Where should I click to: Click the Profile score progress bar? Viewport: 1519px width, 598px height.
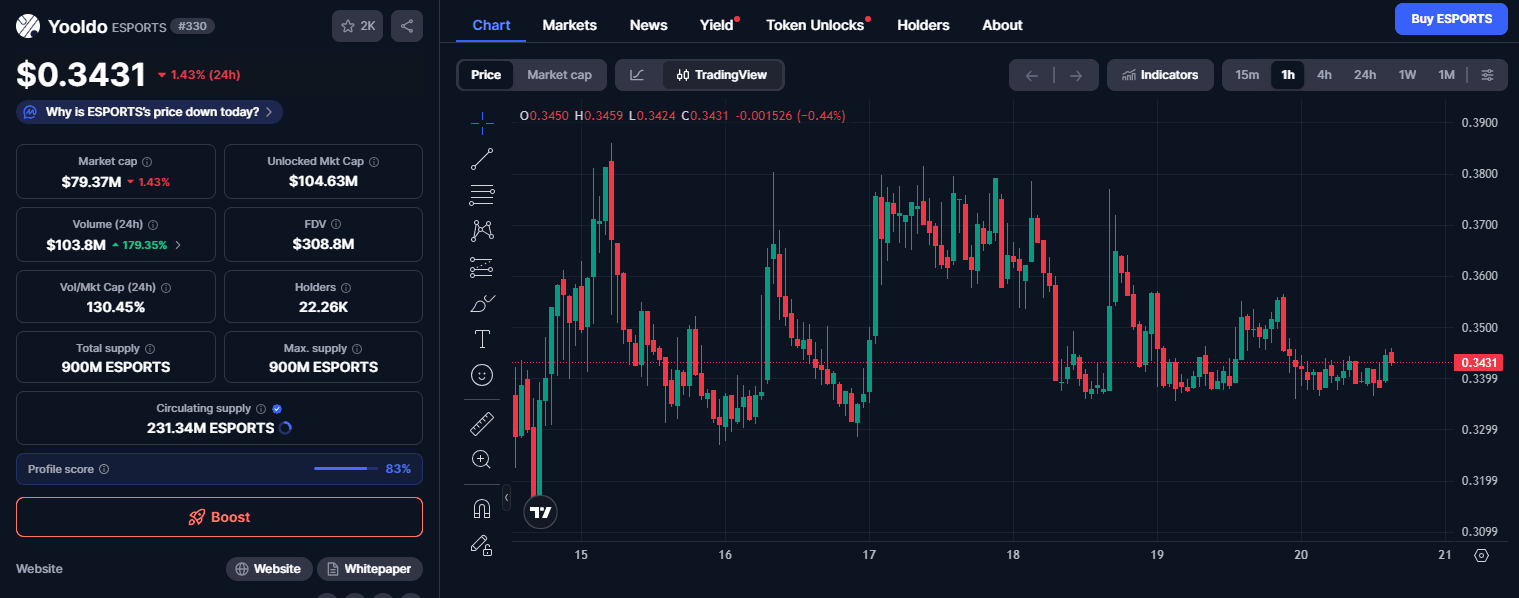coord(345,468)
